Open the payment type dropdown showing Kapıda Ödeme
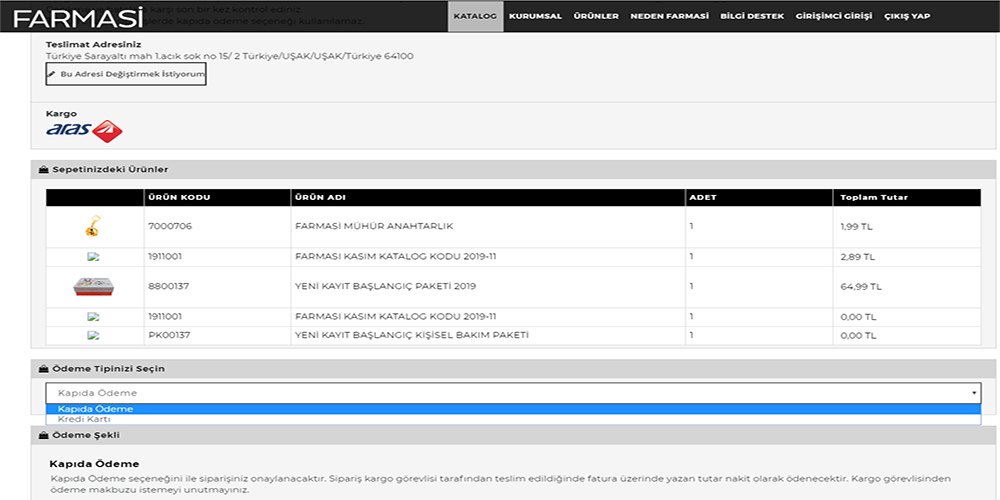The width and height of the screenshot is (1000, 500). click(x=513, y=393)
